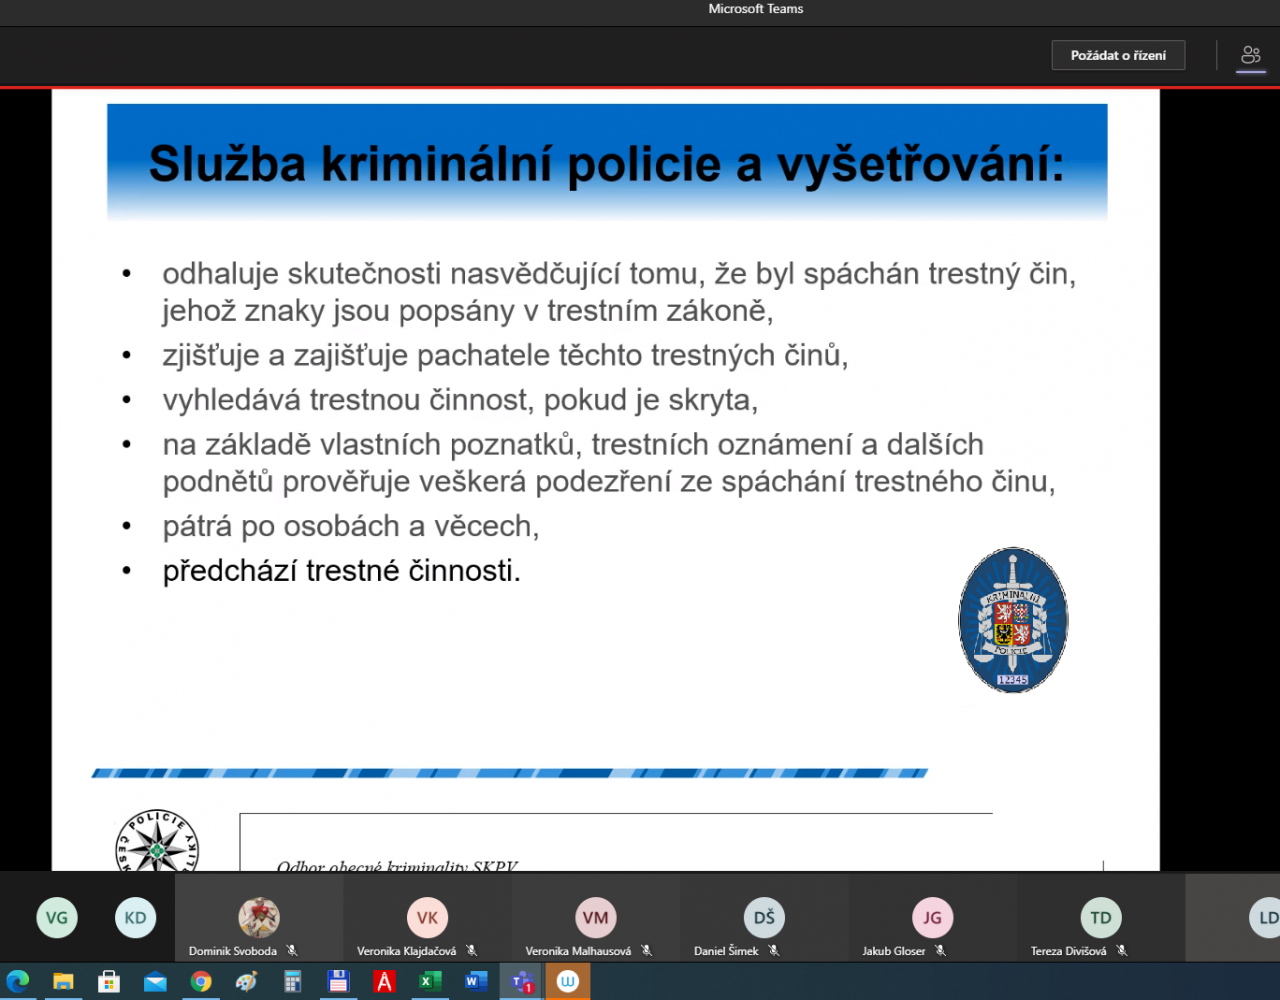Click muted mic icon next to Veronika Malhausová

tap(647, 951)
